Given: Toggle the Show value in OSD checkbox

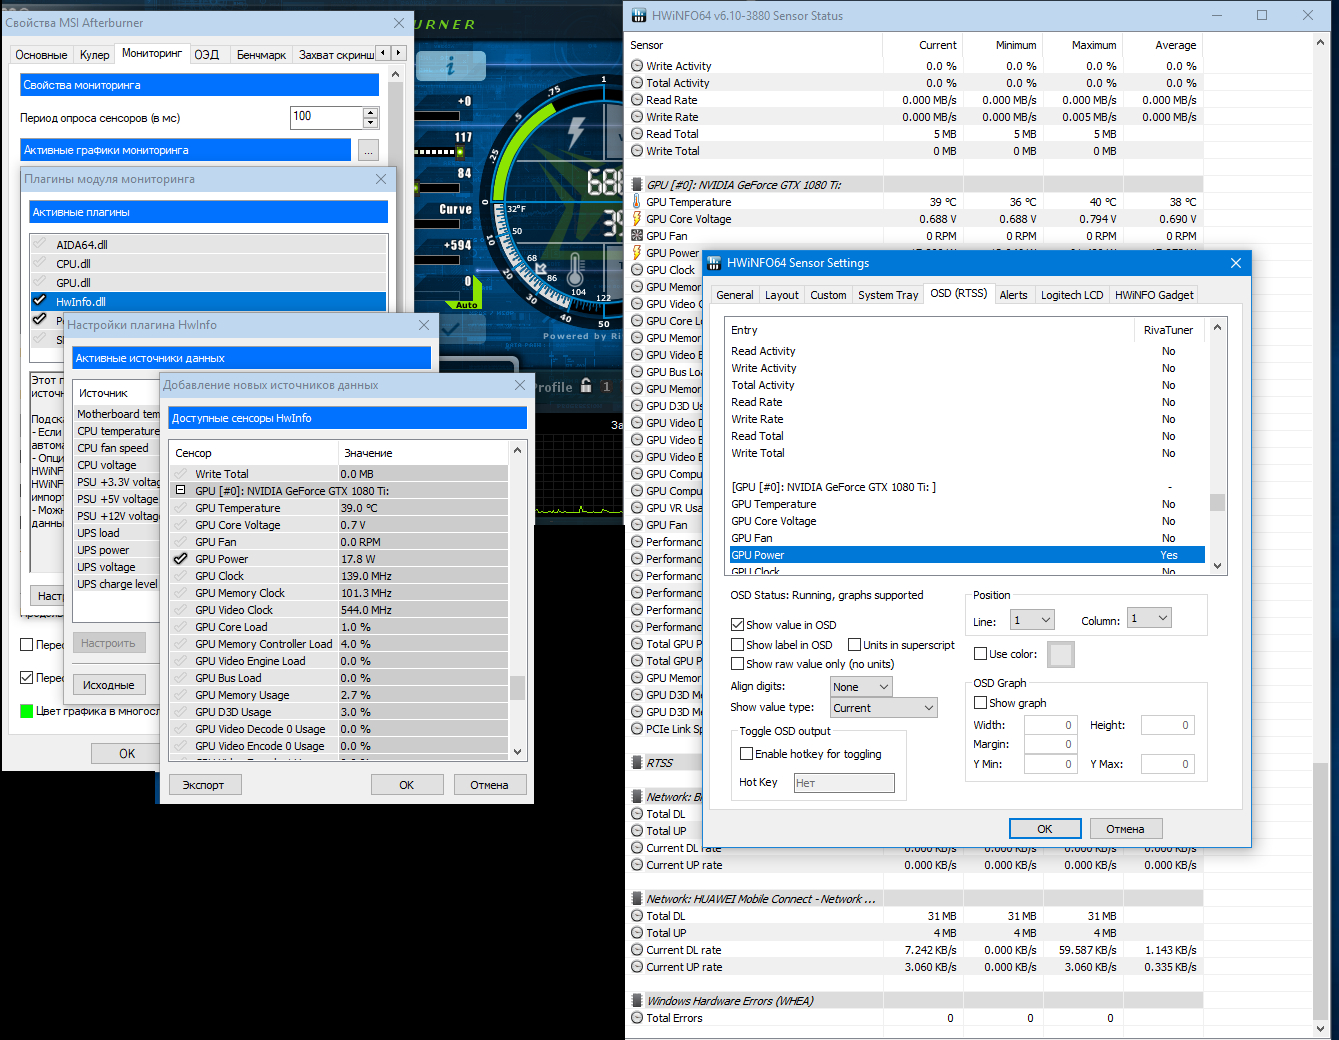Looking at the screenshot, I should [738, 625].
